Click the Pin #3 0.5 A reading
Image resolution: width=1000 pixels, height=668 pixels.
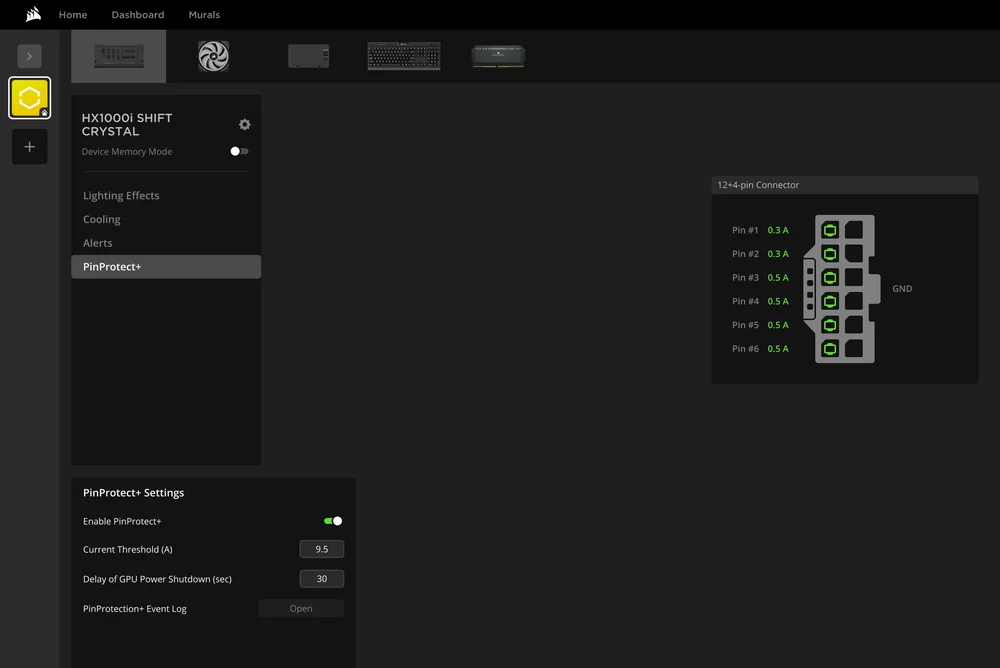click(778, 278)
